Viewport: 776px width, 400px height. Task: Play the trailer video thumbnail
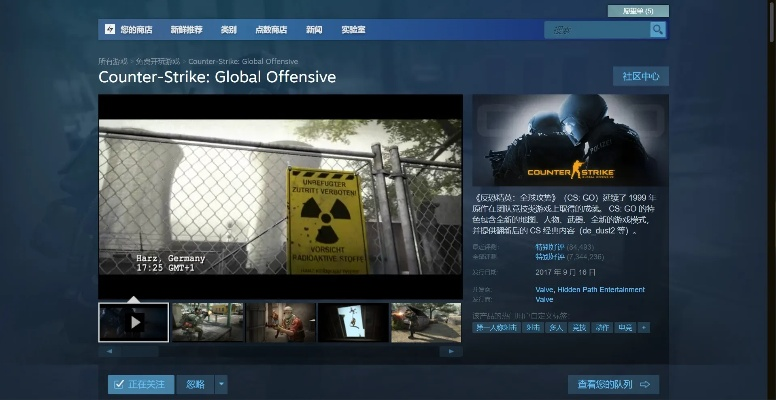click(134, 322)
